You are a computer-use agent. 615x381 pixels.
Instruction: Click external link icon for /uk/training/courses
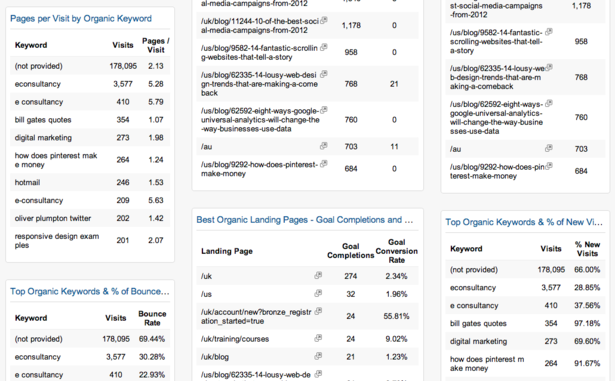(x=318, y=338)
